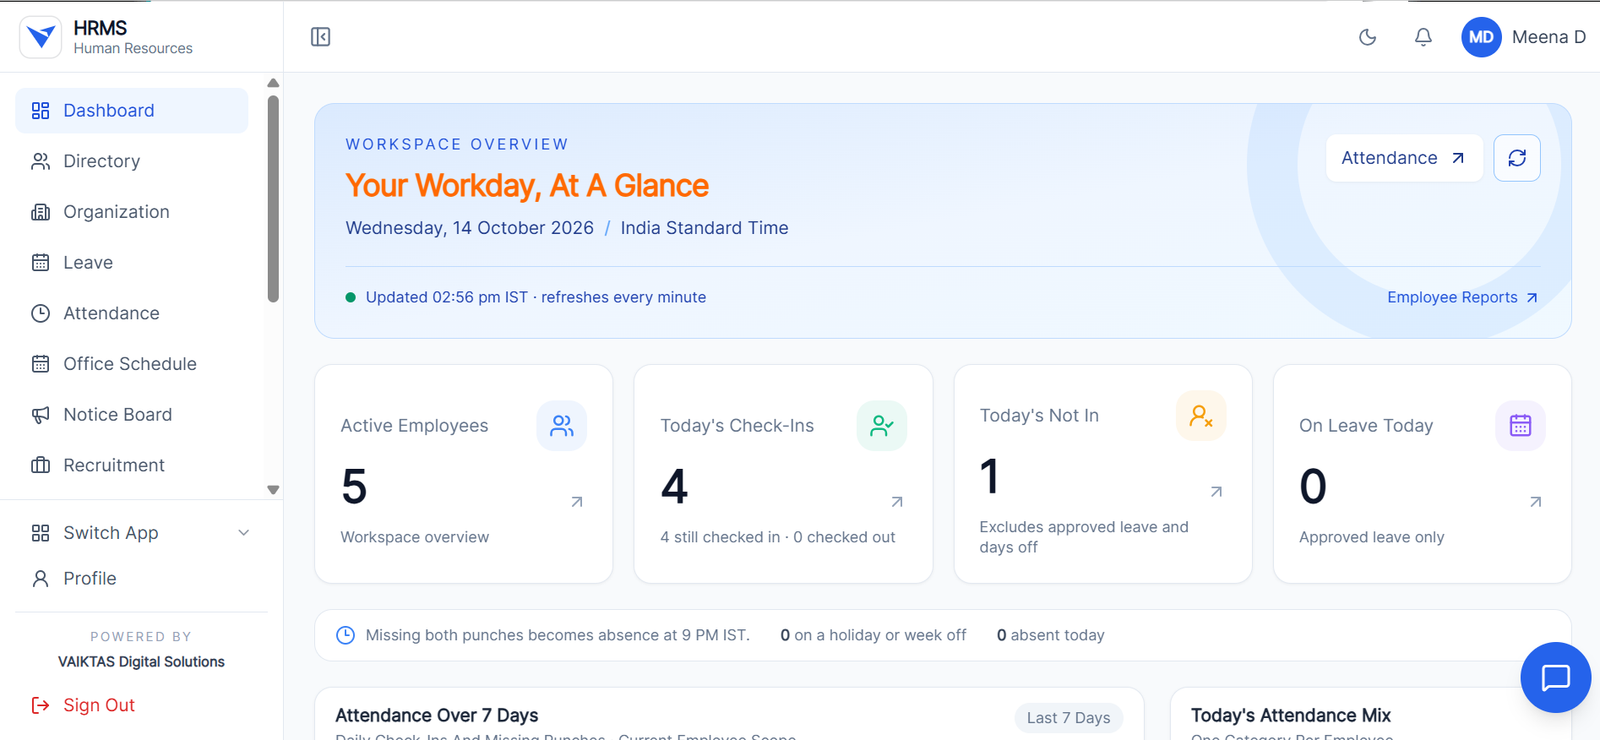This screenshot has height=740, width=1600.
Task: Click the Recruitment briefcase icon
Action: click(x=40, y=465)
